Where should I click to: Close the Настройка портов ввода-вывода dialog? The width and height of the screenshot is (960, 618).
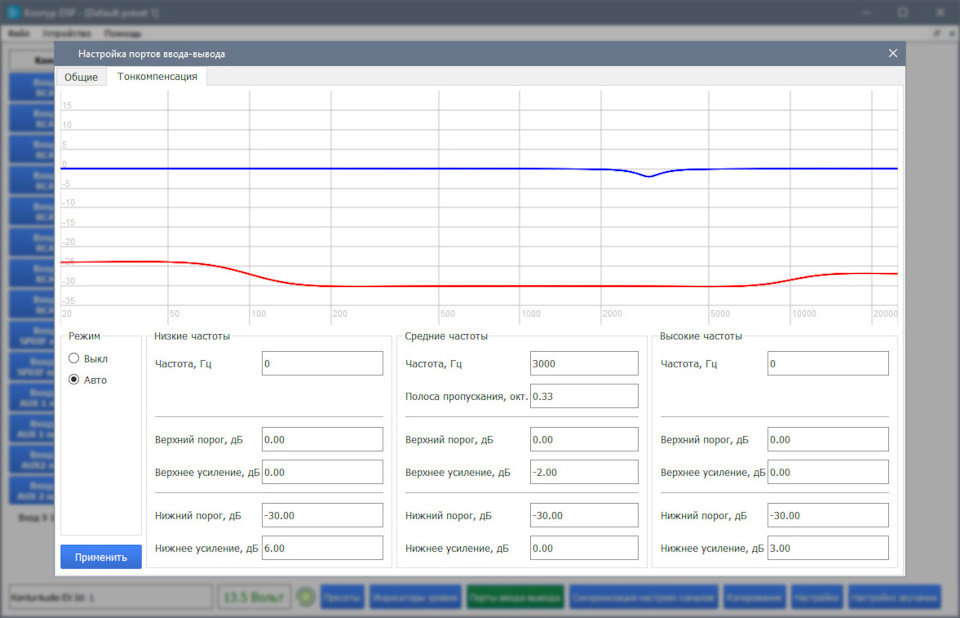[893, 53]
